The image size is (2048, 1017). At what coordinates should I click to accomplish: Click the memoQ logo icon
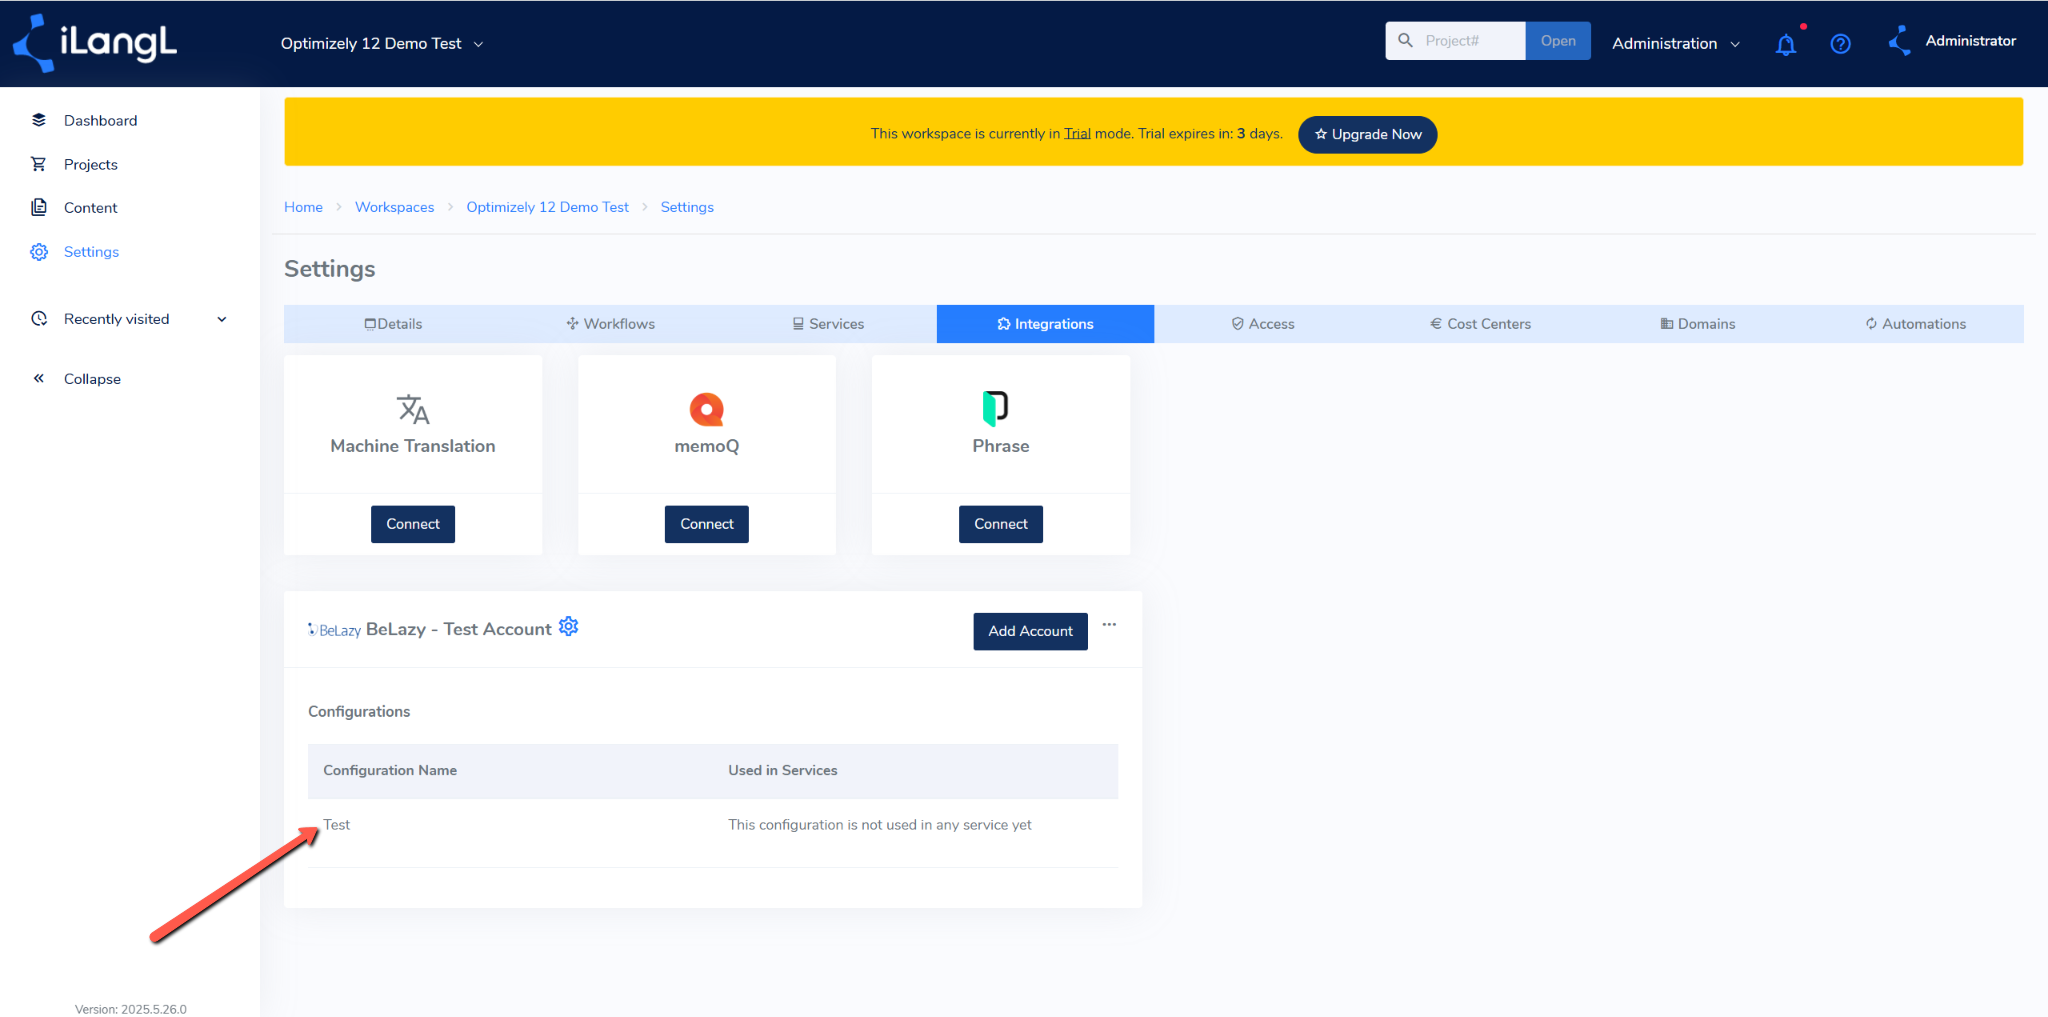point(707,409)
